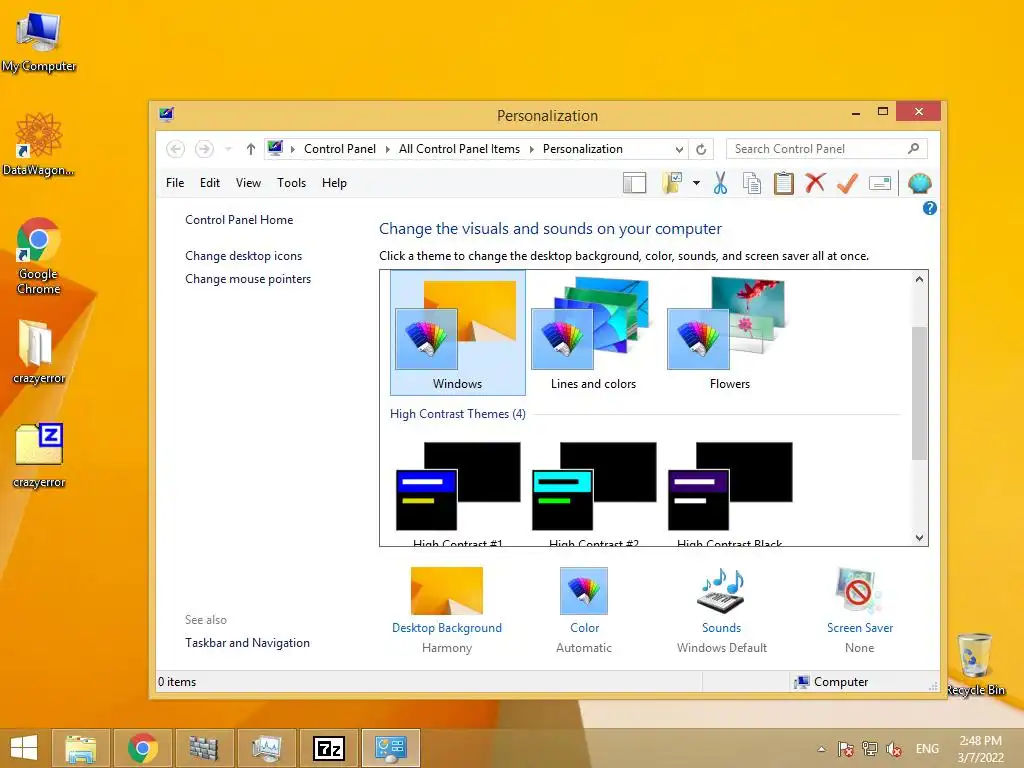Open the Color swatch settings
This screenshot has width=1024, height=768.
[584, 610]
